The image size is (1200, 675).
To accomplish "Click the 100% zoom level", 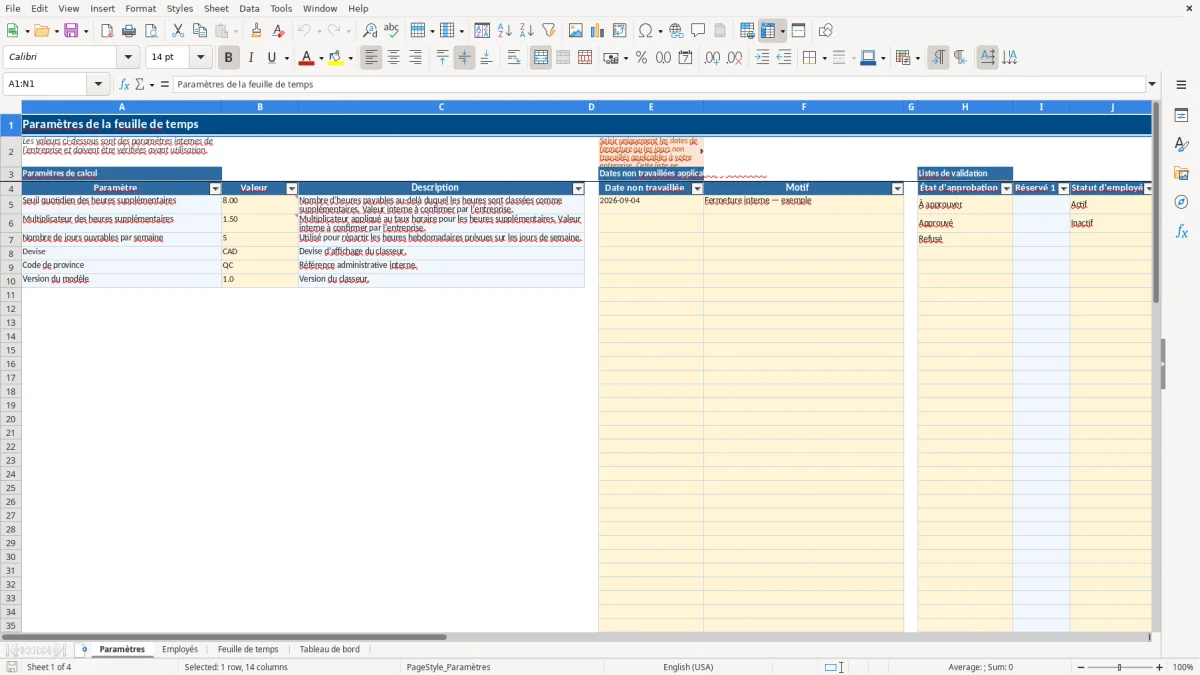I will click(1183, 667).
